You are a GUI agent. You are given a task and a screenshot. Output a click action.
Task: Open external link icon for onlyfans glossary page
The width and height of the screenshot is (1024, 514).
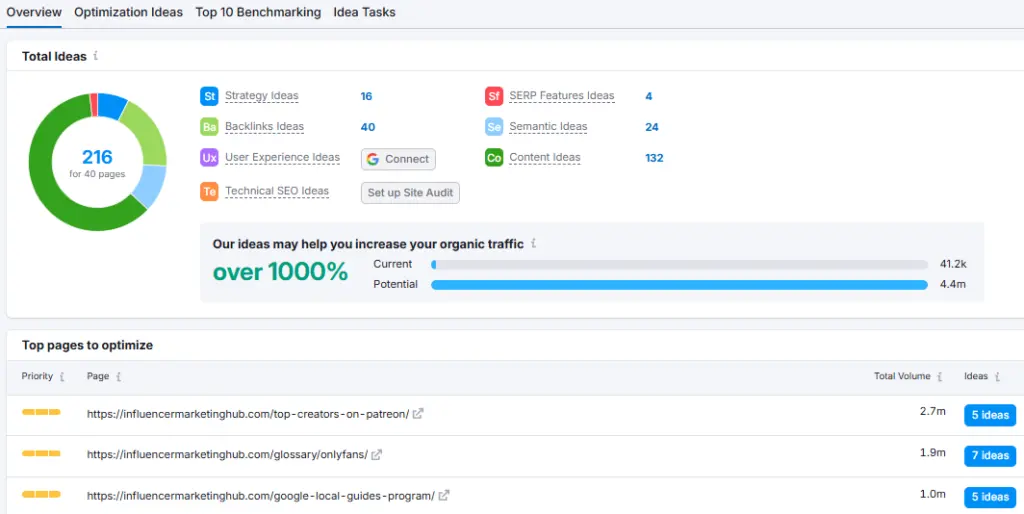tap(377, 455)
